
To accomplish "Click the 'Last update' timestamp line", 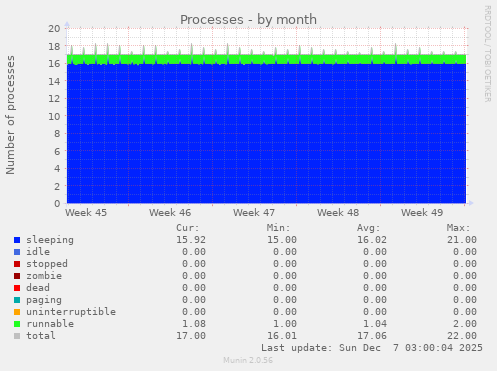I will pyautogui.click(x=372, y=348).
